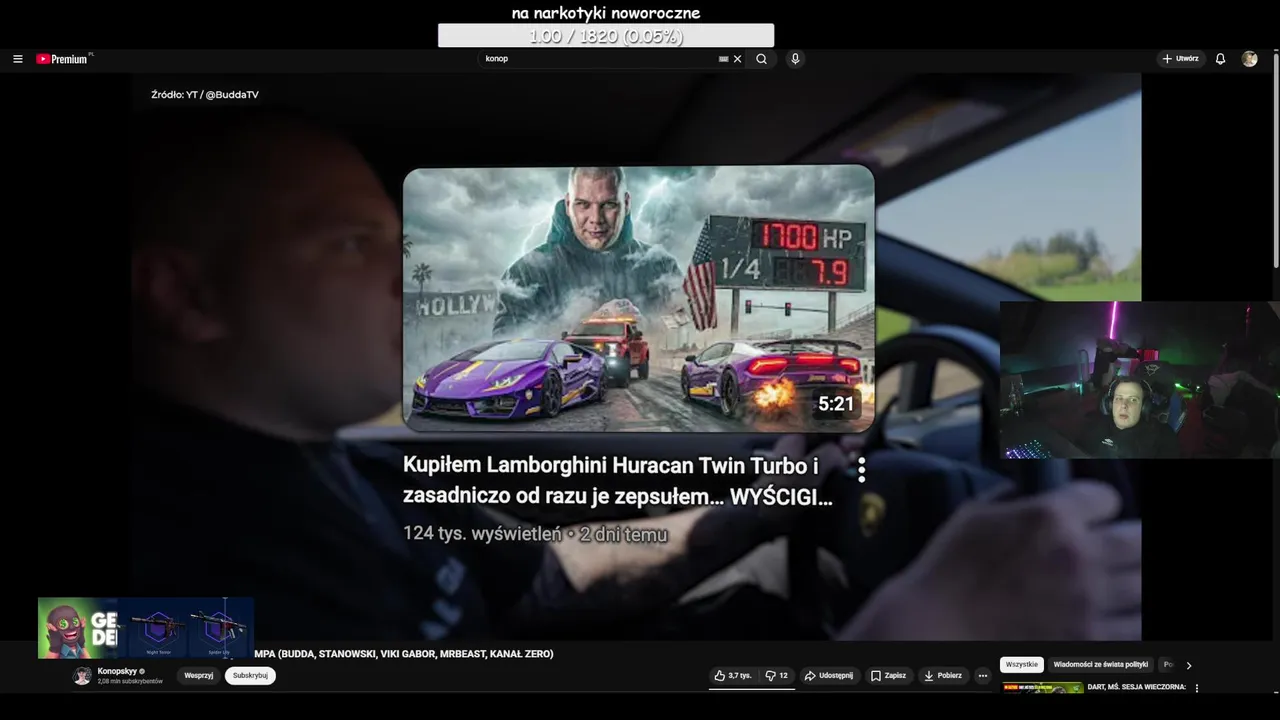Download video via the Pobierz button

(943, 676)
